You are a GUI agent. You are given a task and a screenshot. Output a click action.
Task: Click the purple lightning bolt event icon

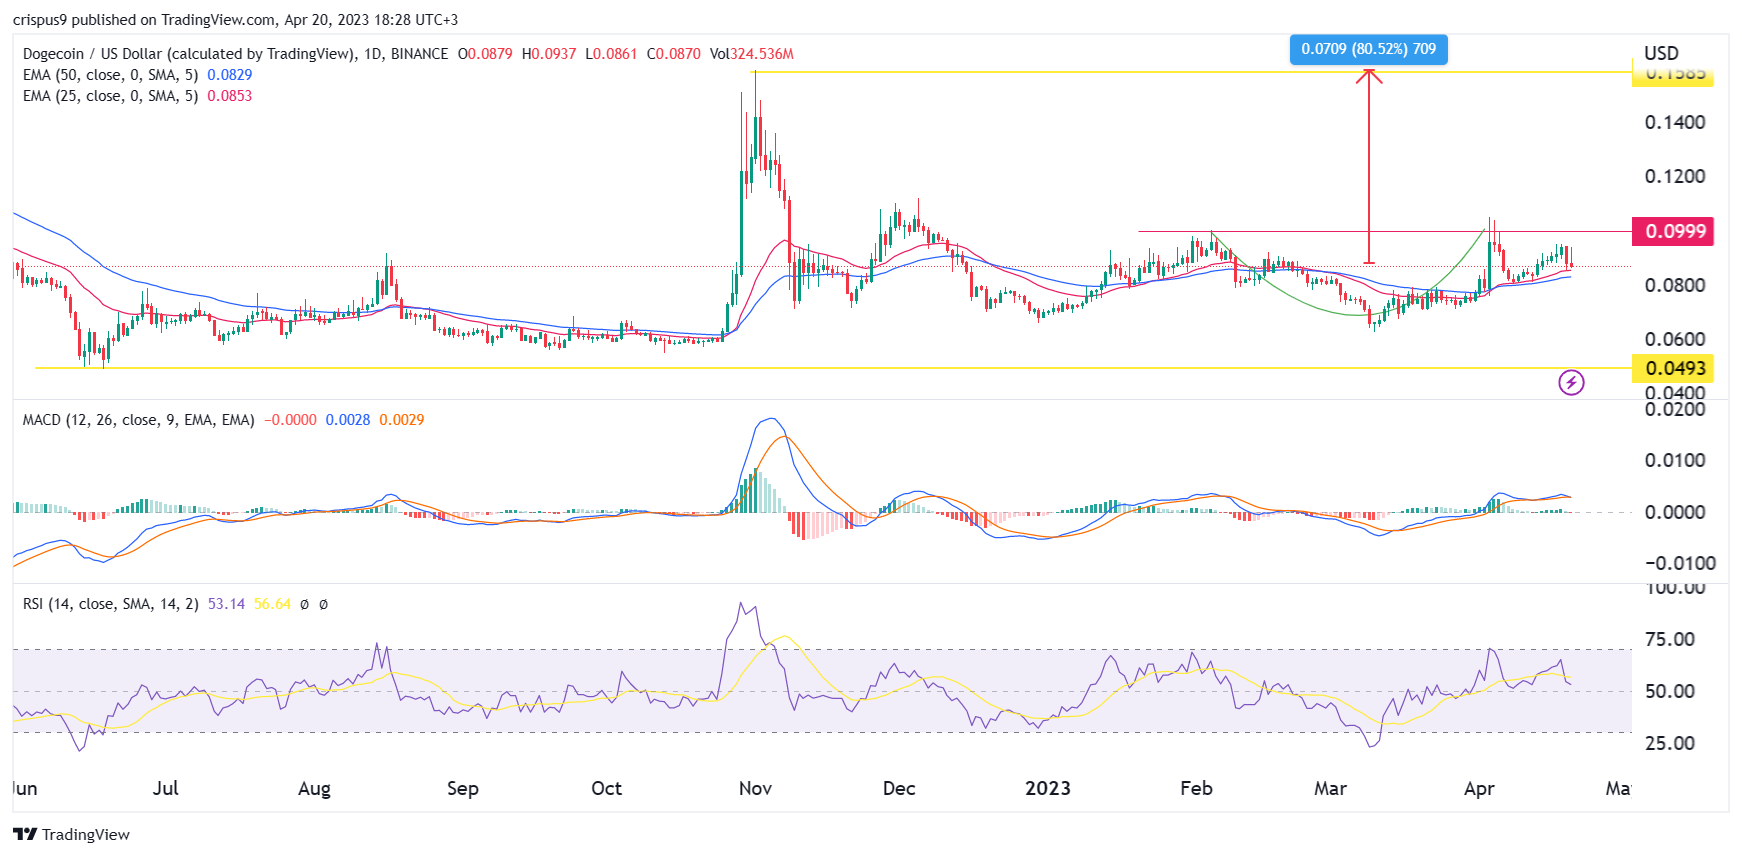pos(1571,382)
